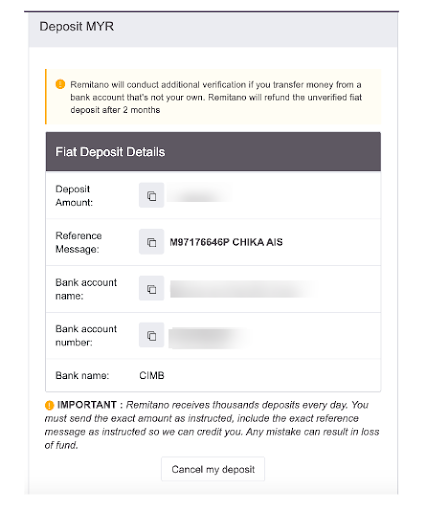Cancel my deposit

click(213, 469)
